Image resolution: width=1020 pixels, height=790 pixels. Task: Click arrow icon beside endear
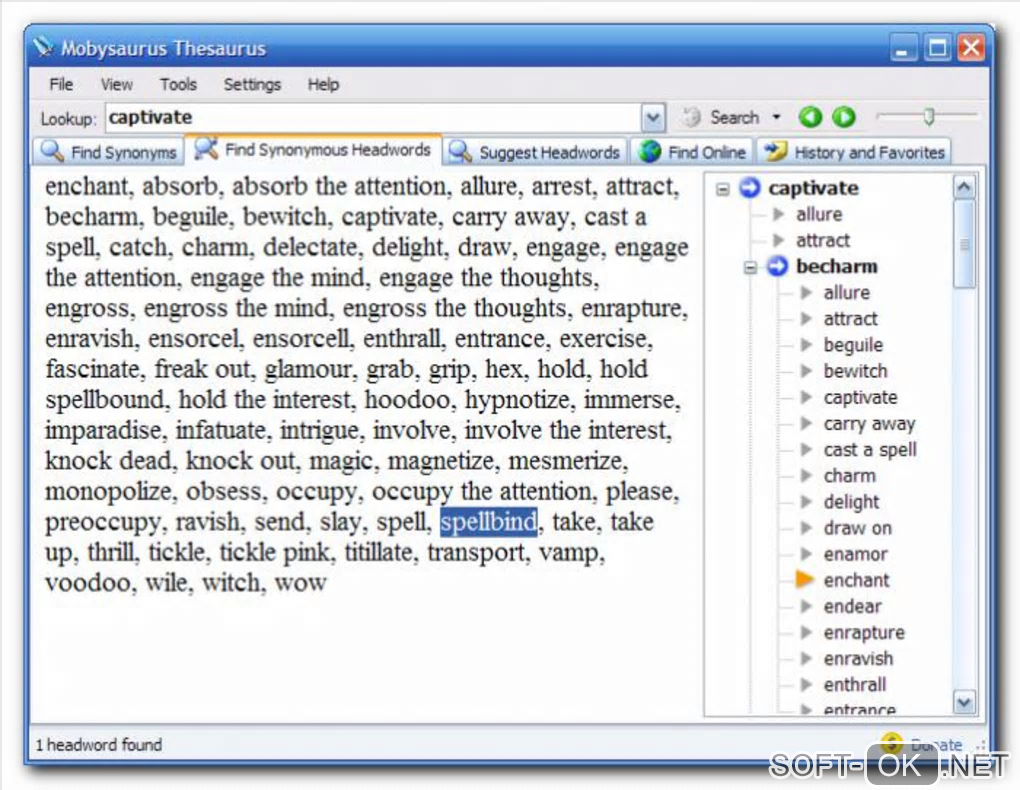(x=806, y=606)
